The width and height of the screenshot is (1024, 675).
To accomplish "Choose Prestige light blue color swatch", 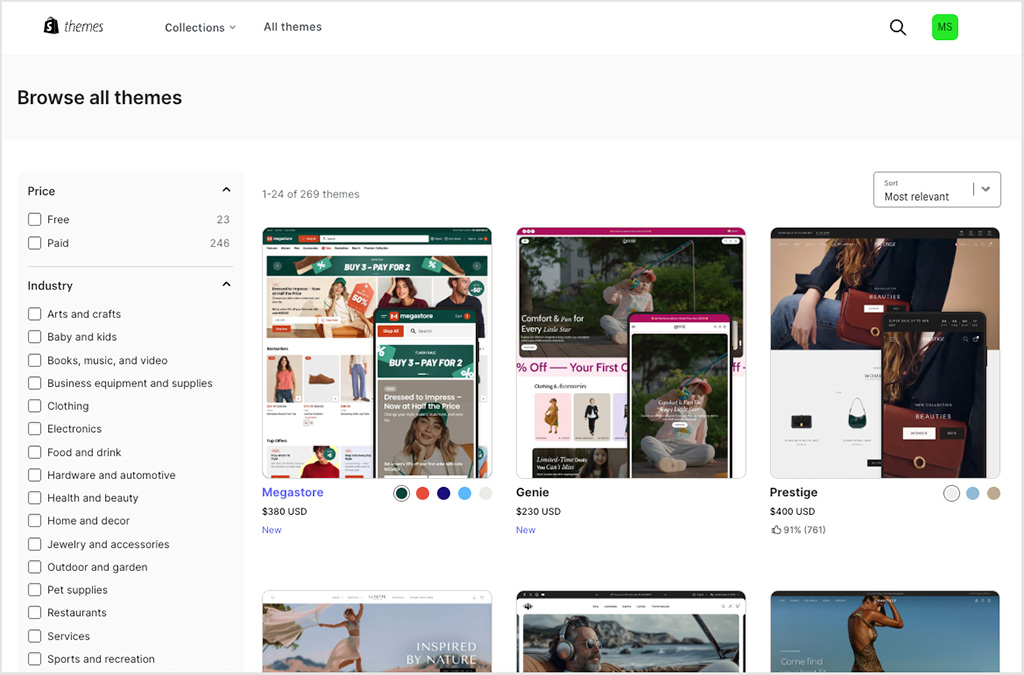I will pos(972,494).
